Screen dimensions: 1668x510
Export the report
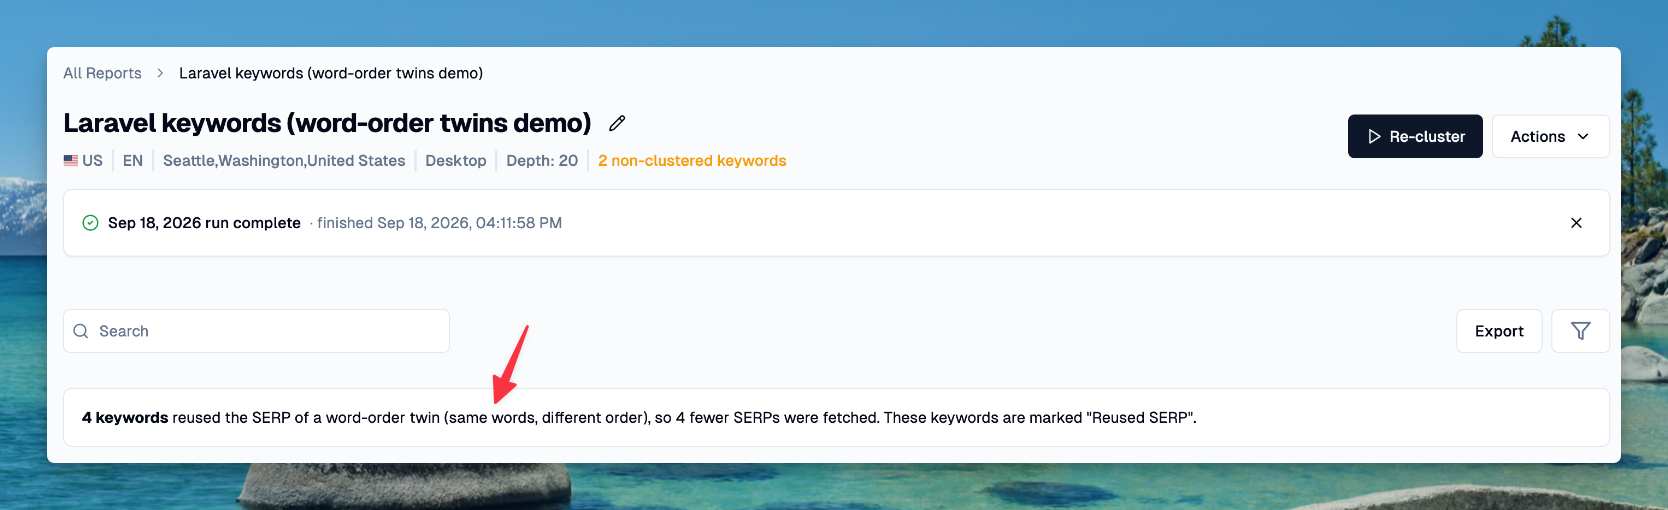[x=1499, y=331]
